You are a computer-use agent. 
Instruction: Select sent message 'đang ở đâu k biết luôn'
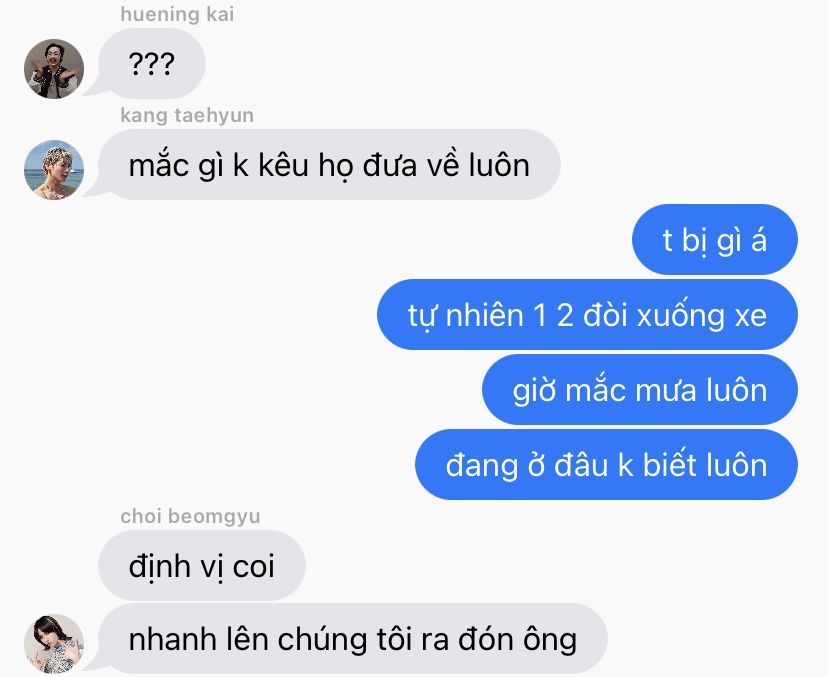(606, 465)
